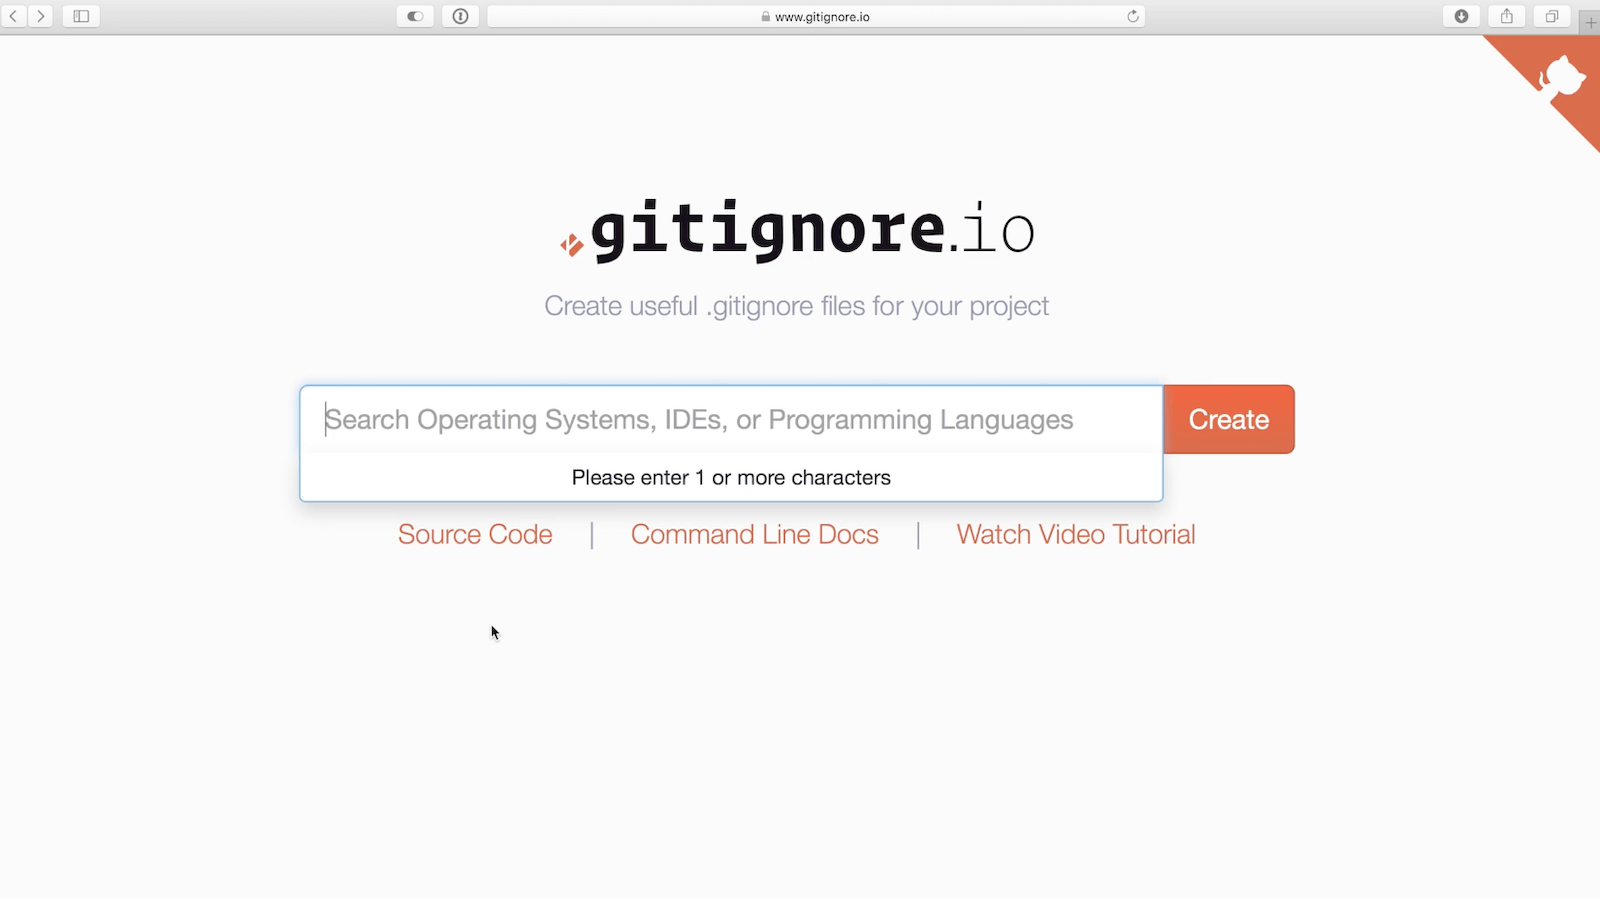Go back with the Safari back arrow
This screenshot has height=899, width=1600.
(x=13, y=16)
